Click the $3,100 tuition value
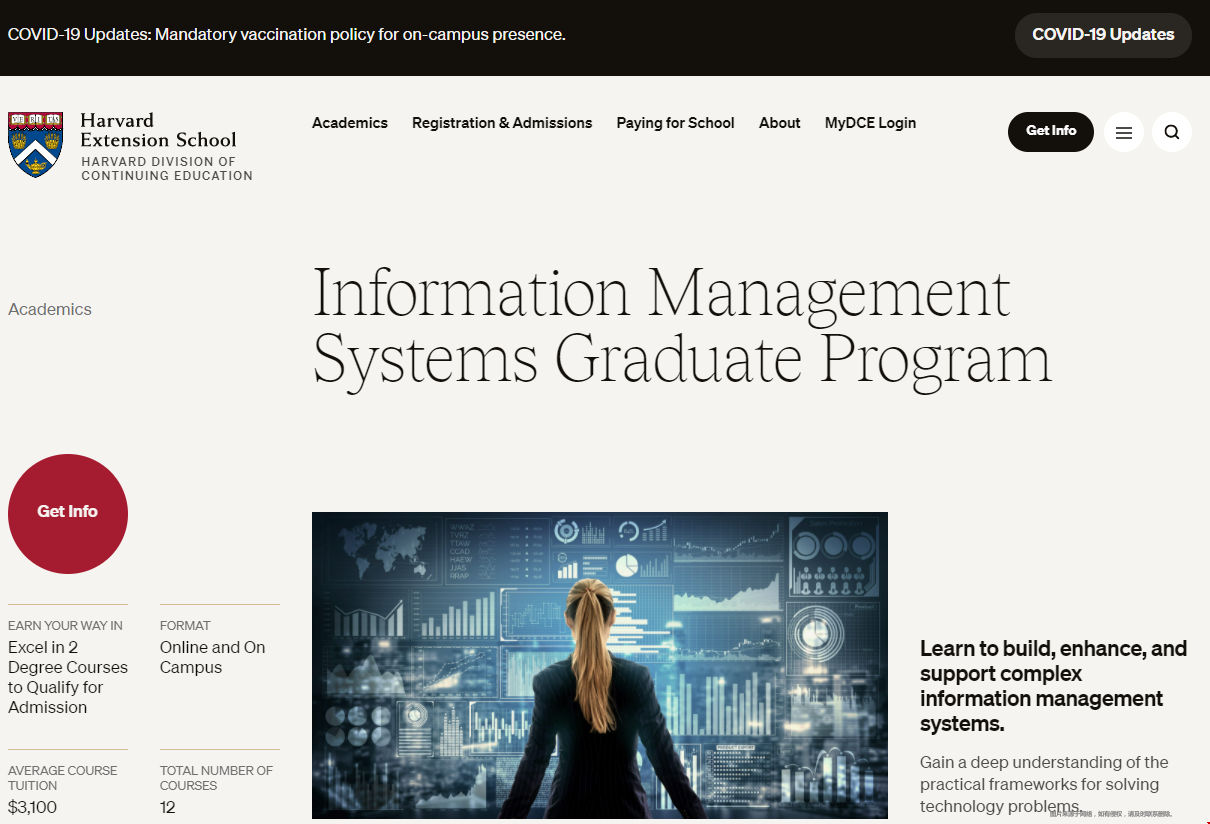Image resolution: width=1210 pixels, height=824 pixels. (x=33, y=807)
